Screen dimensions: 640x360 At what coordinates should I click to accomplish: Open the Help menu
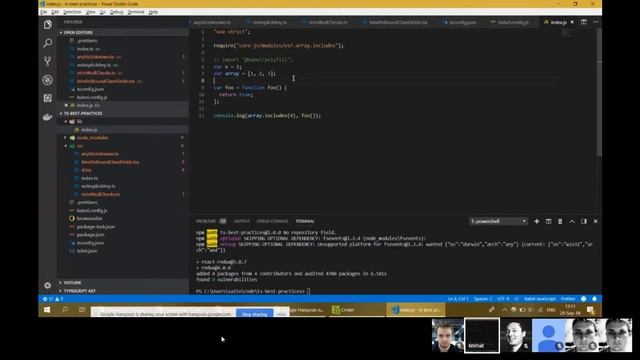point(153,12)
